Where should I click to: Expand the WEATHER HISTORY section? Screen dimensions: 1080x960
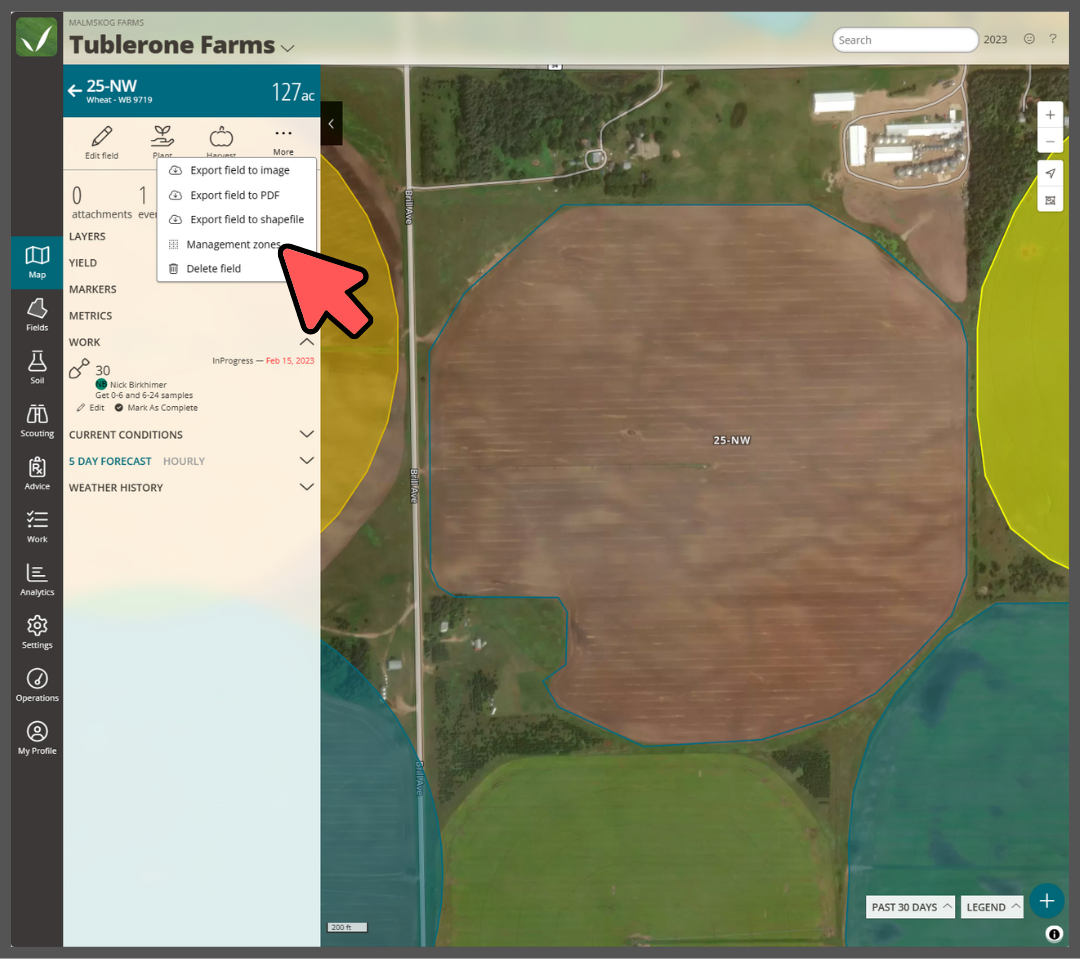click(x=307, y=487)
